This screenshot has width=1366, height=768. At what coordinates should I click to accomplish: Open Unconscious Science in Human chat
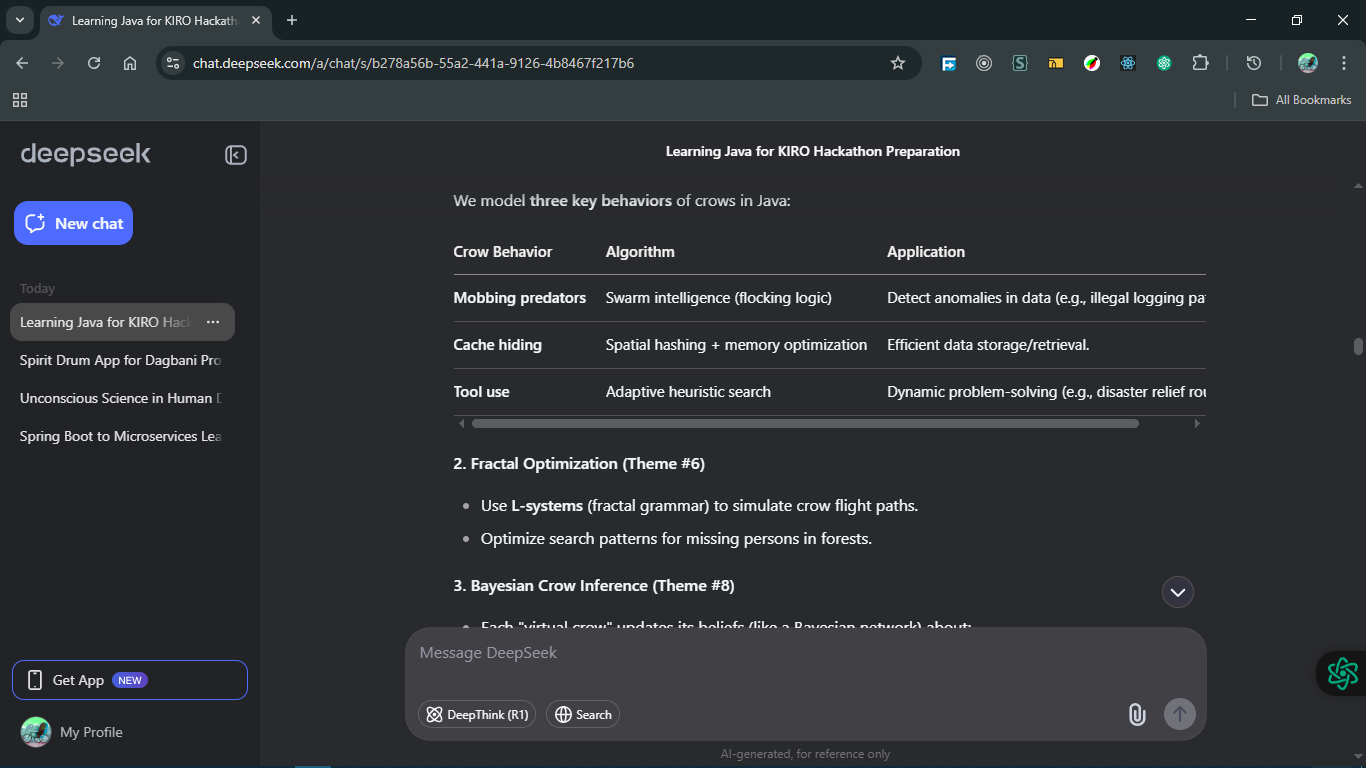point(122,398)
